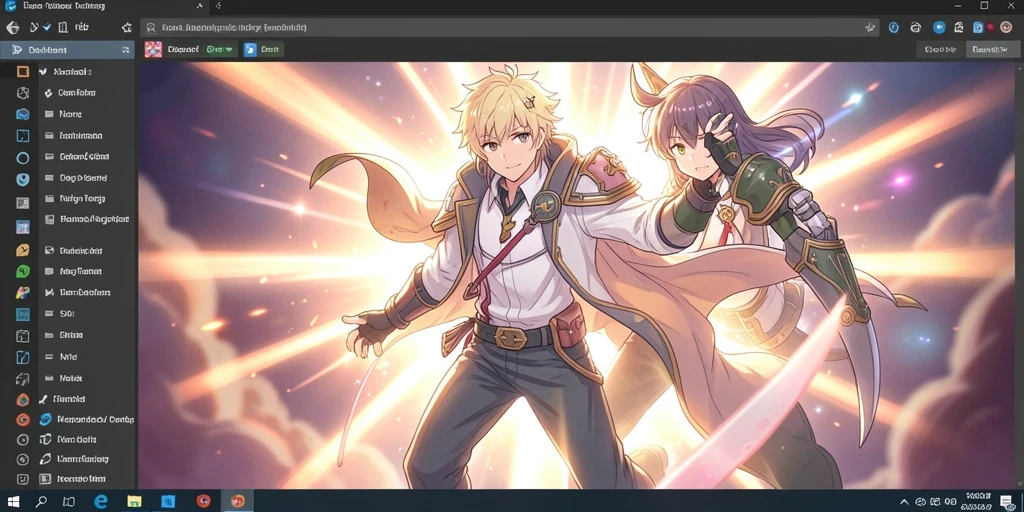The image size is (1024, 512).
Task: Open the Microsoft Store taskbar icon
Action: click(x=168, y=501)
